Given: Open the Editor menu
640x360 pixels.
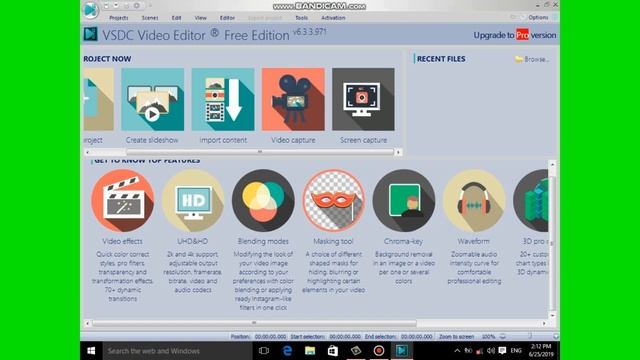Looking at the screenshot, I should (x=227, y=18).
